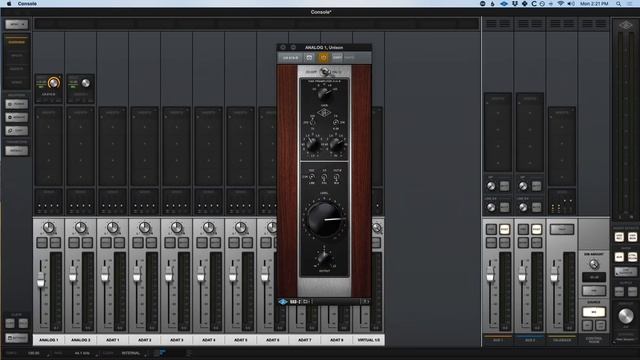Screen dimensions: 640x360
Task: Mute the ANALOG 1 channel
Action: click(55, 243)
